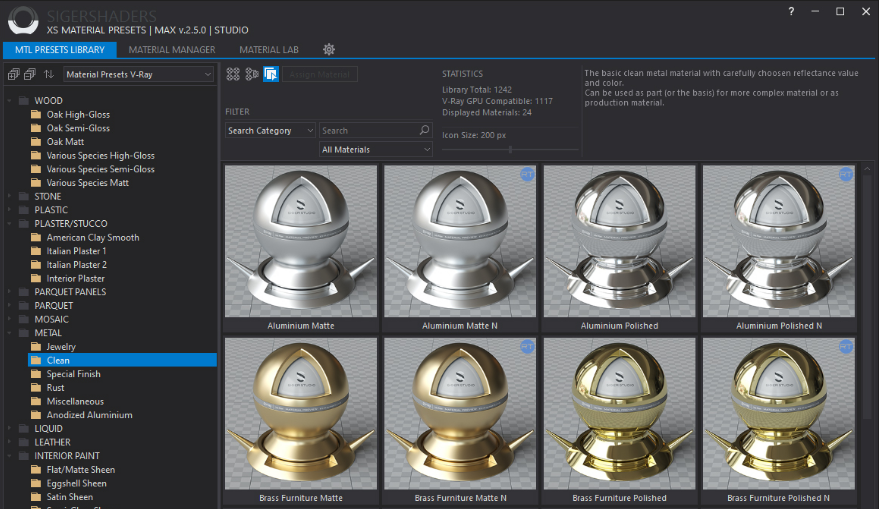882x509 pixels.
Task: Select Various Species Matt folder
Action: click(87, 183)
